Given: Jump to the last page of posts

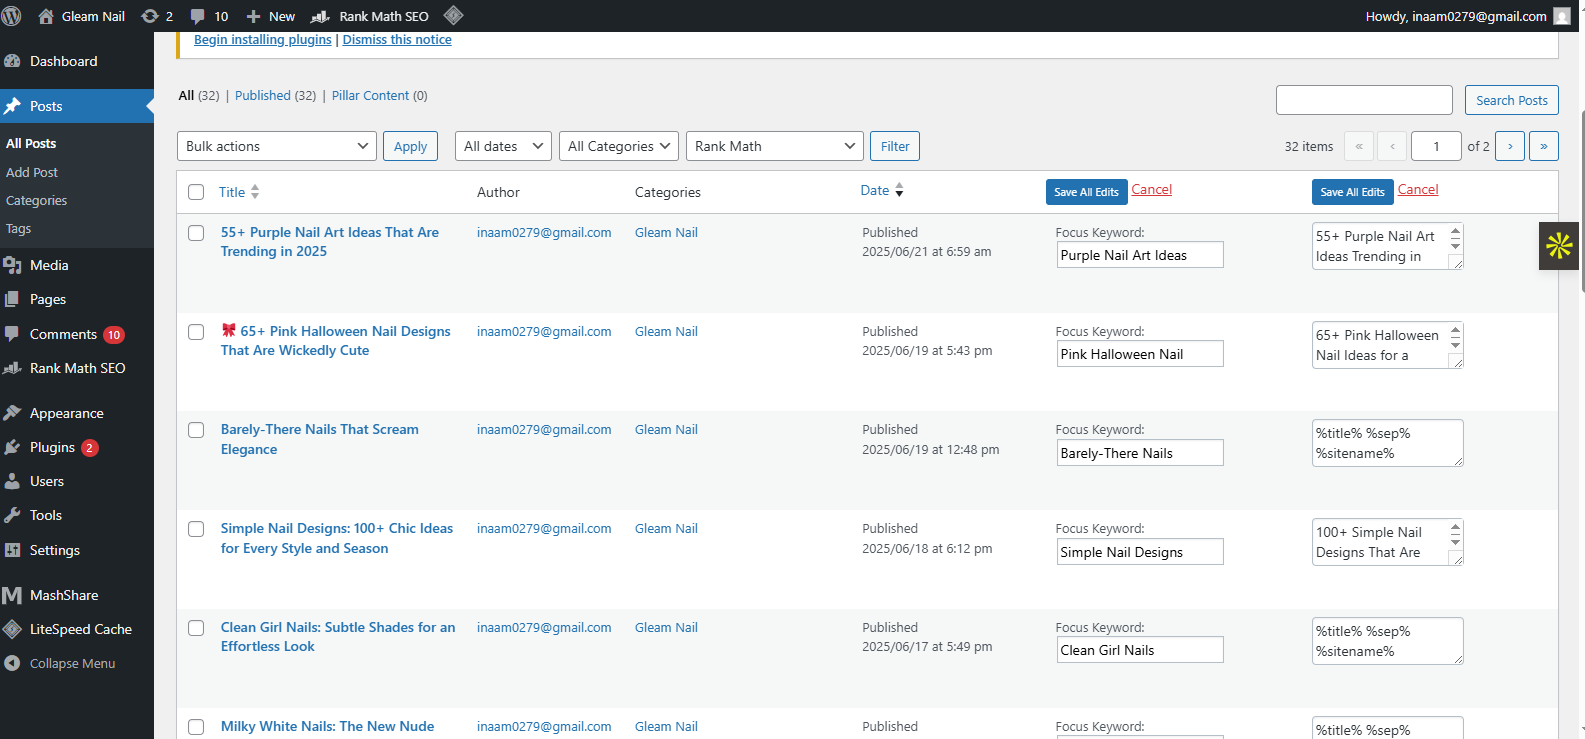Looking at the screenshot, I should tap(1544, 146).
